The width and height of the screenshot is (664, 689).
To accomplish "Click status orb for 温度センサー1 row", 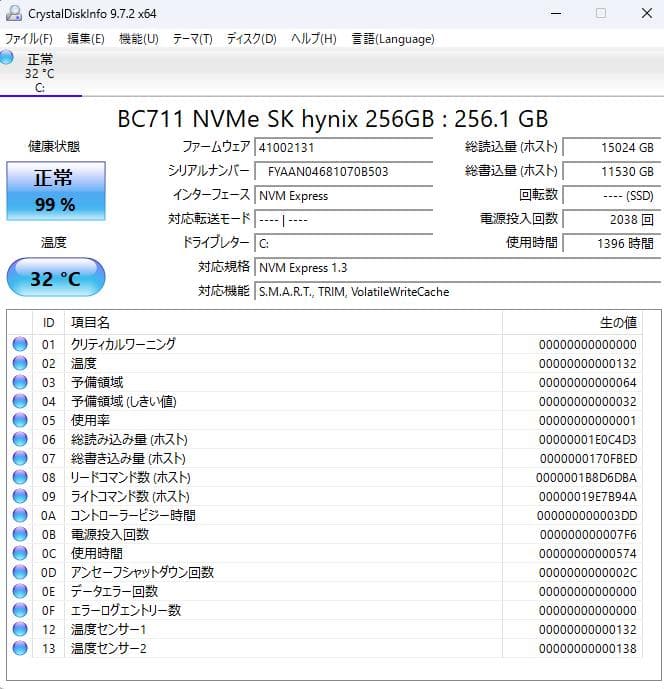I will pyautogui.click(x=20, y=629).
